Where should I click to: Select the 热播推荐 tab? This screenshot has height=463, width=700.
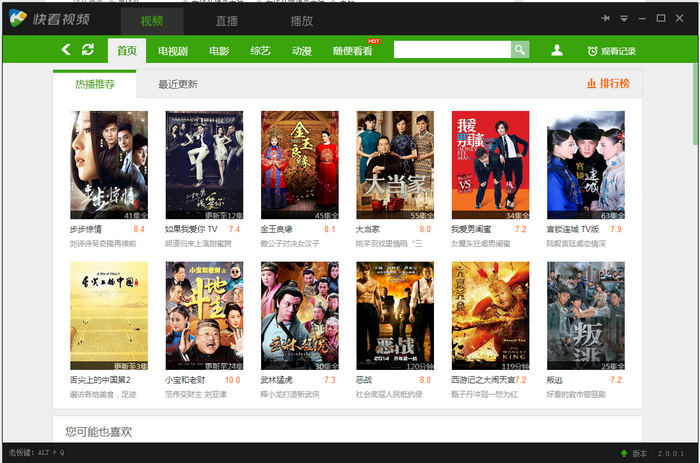[95, 84]
